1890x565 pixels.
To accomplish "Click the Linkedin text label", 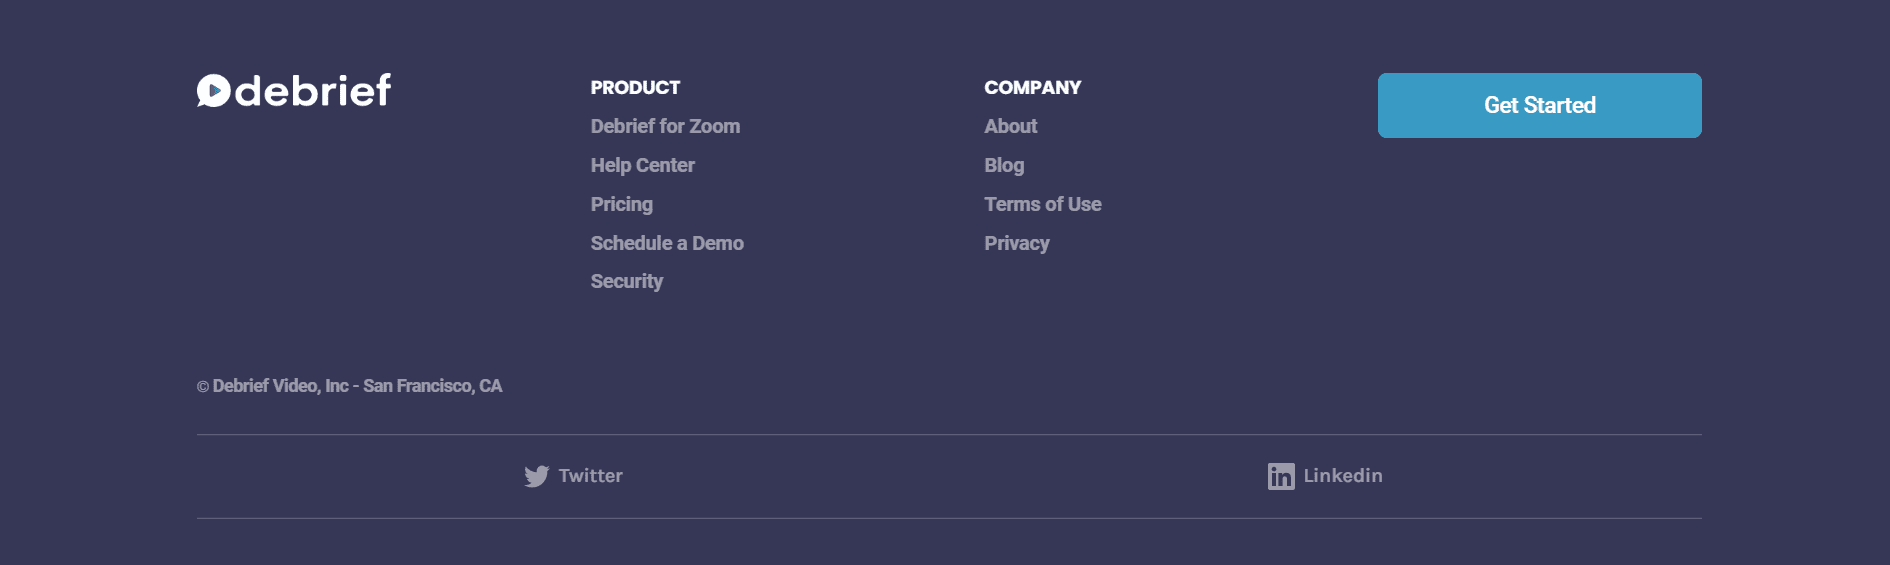I will coord(1343,476).
